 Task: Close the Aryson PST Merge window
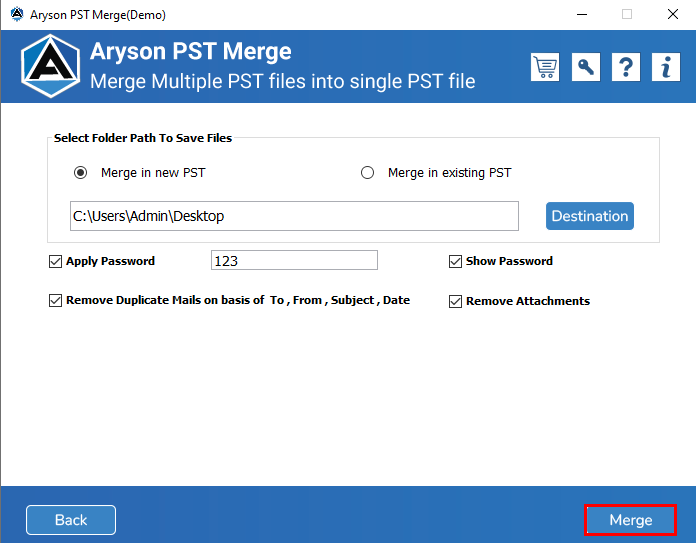click(672, 14)
